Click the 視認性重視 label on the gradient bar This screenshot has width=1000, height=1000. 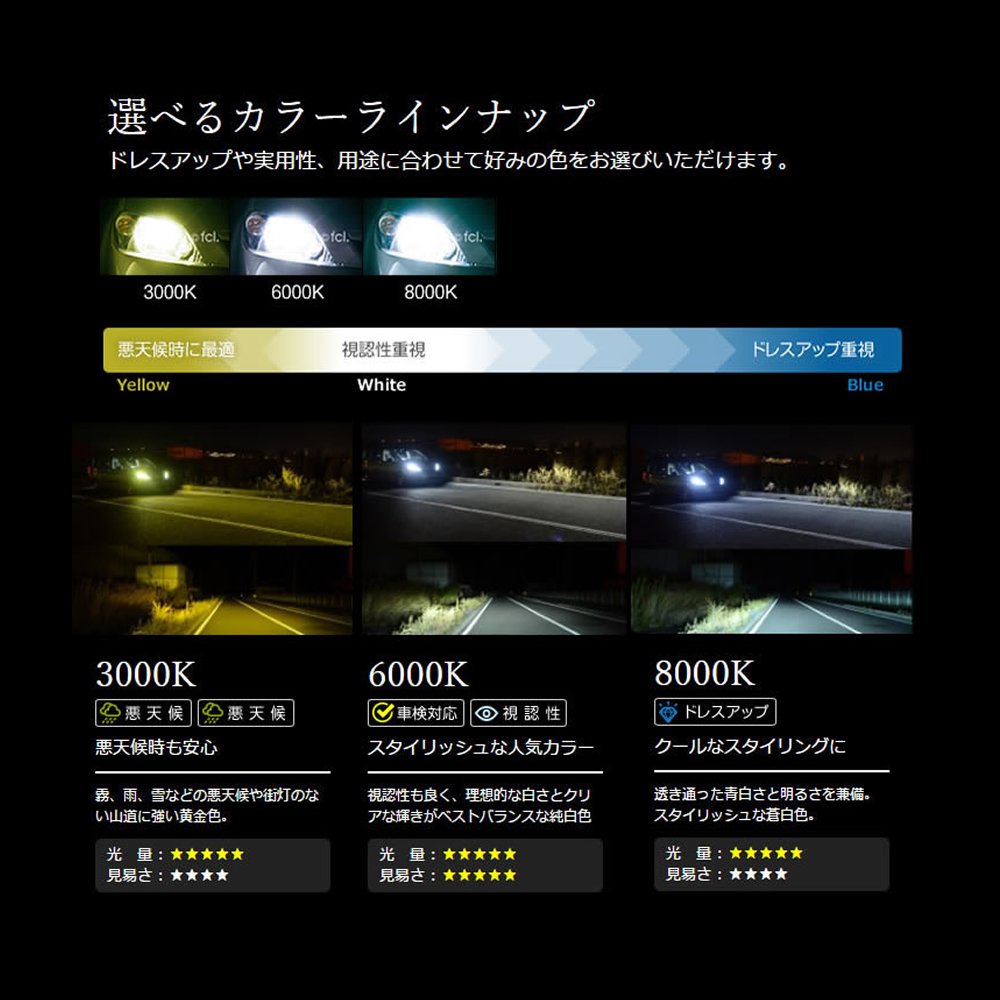[383, 350]
